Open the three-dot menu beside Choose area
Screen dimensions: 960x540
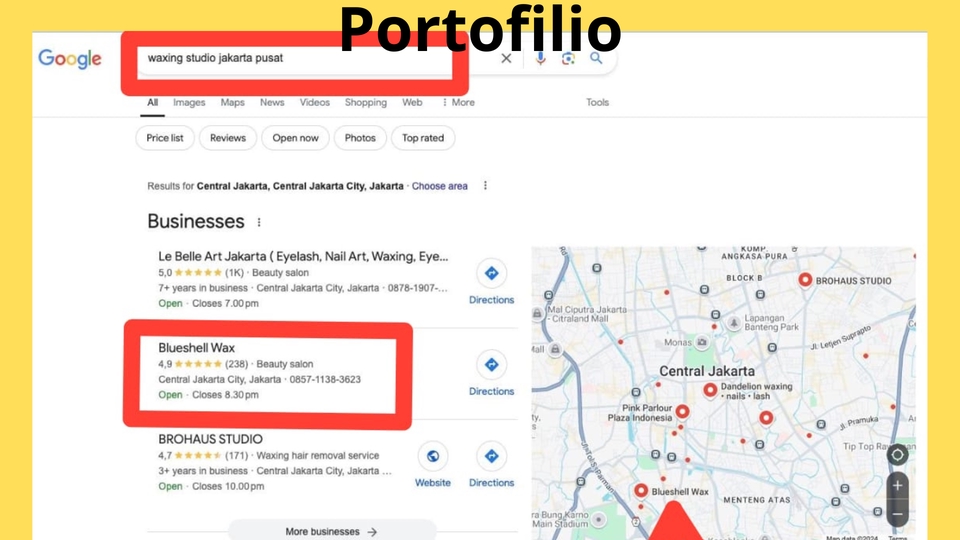[486, 186]
